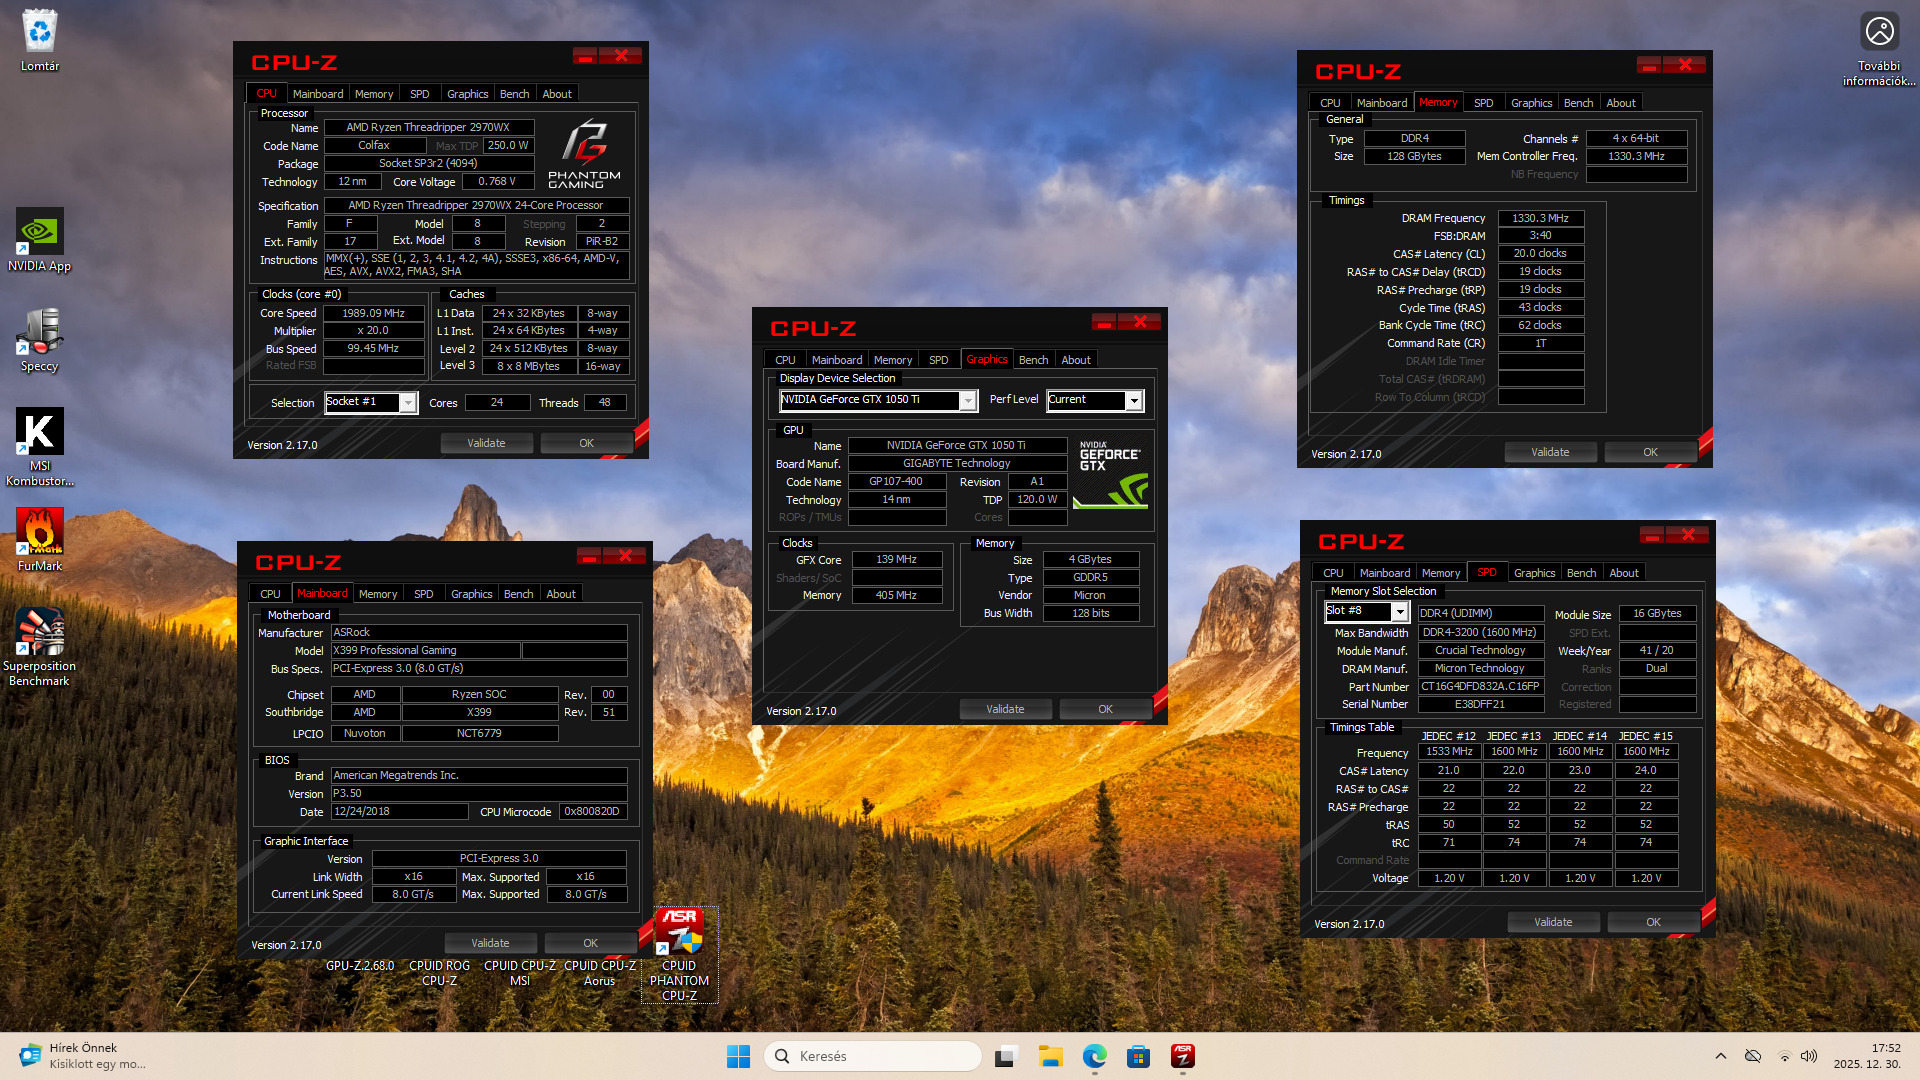1920x1080 pixels.
Task: Select the SPD tab in Memory window
Action: (x=1483, y=103)
